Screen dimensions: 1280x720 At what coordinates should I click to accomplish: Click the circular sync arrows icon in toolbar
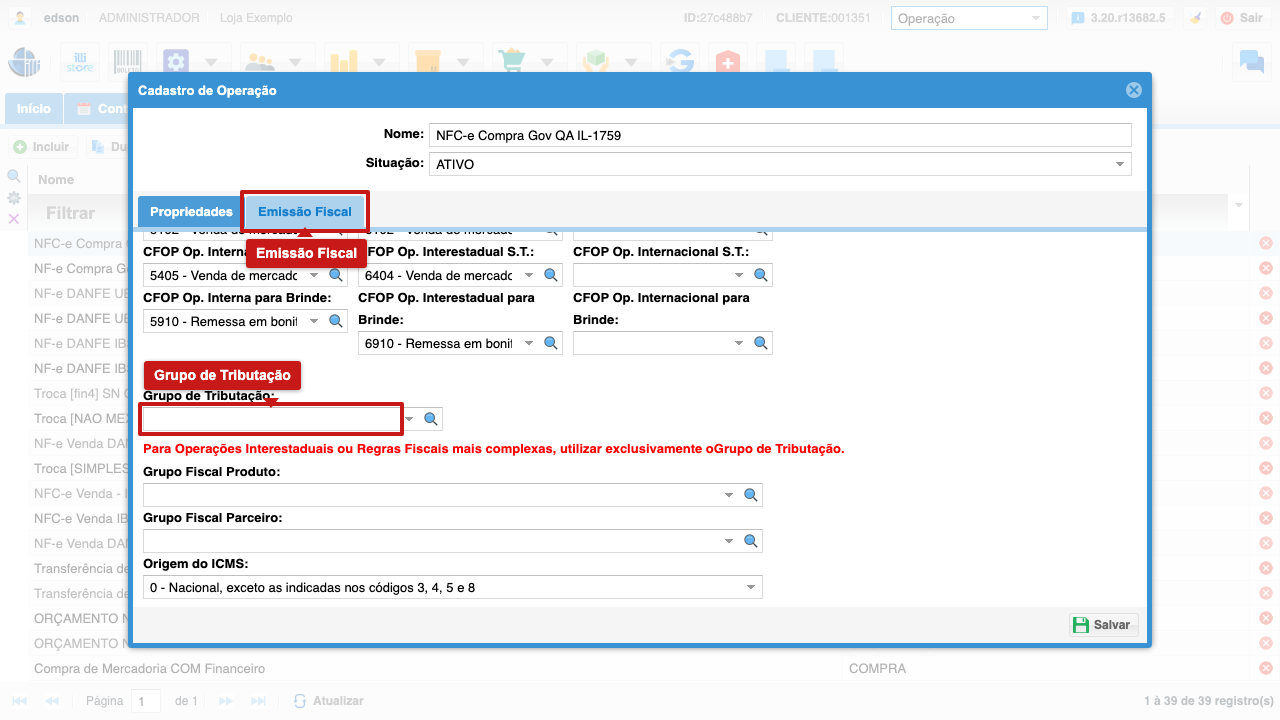click(680, 62)
